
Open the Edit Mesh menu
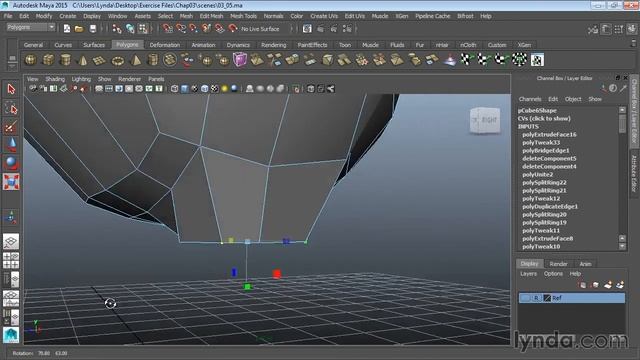[x=211, y=16]
